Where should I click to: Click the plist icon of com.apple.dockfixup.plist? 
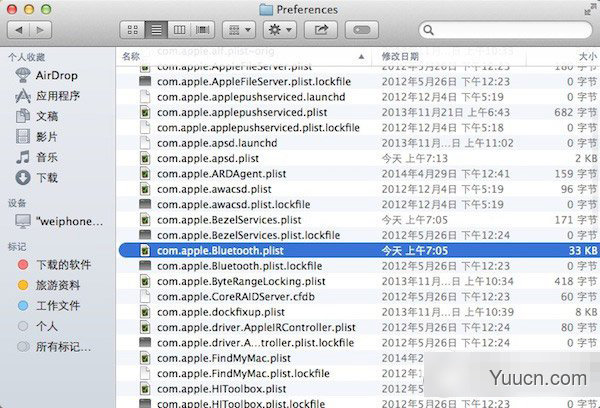pyautogui.click(x=145, y=312)
